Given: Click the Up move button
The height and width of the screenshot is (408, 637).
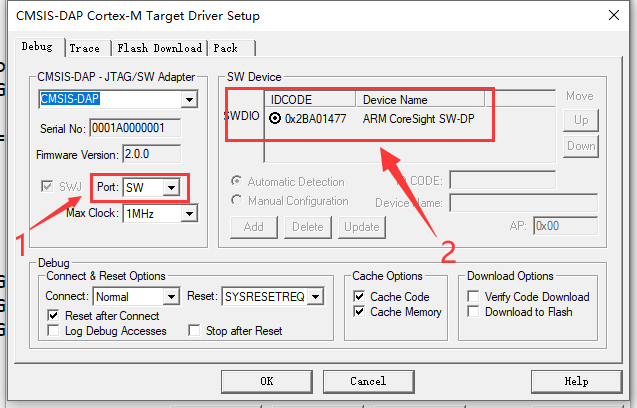Looking at the screenshot, I should click(x=581, y=120).
